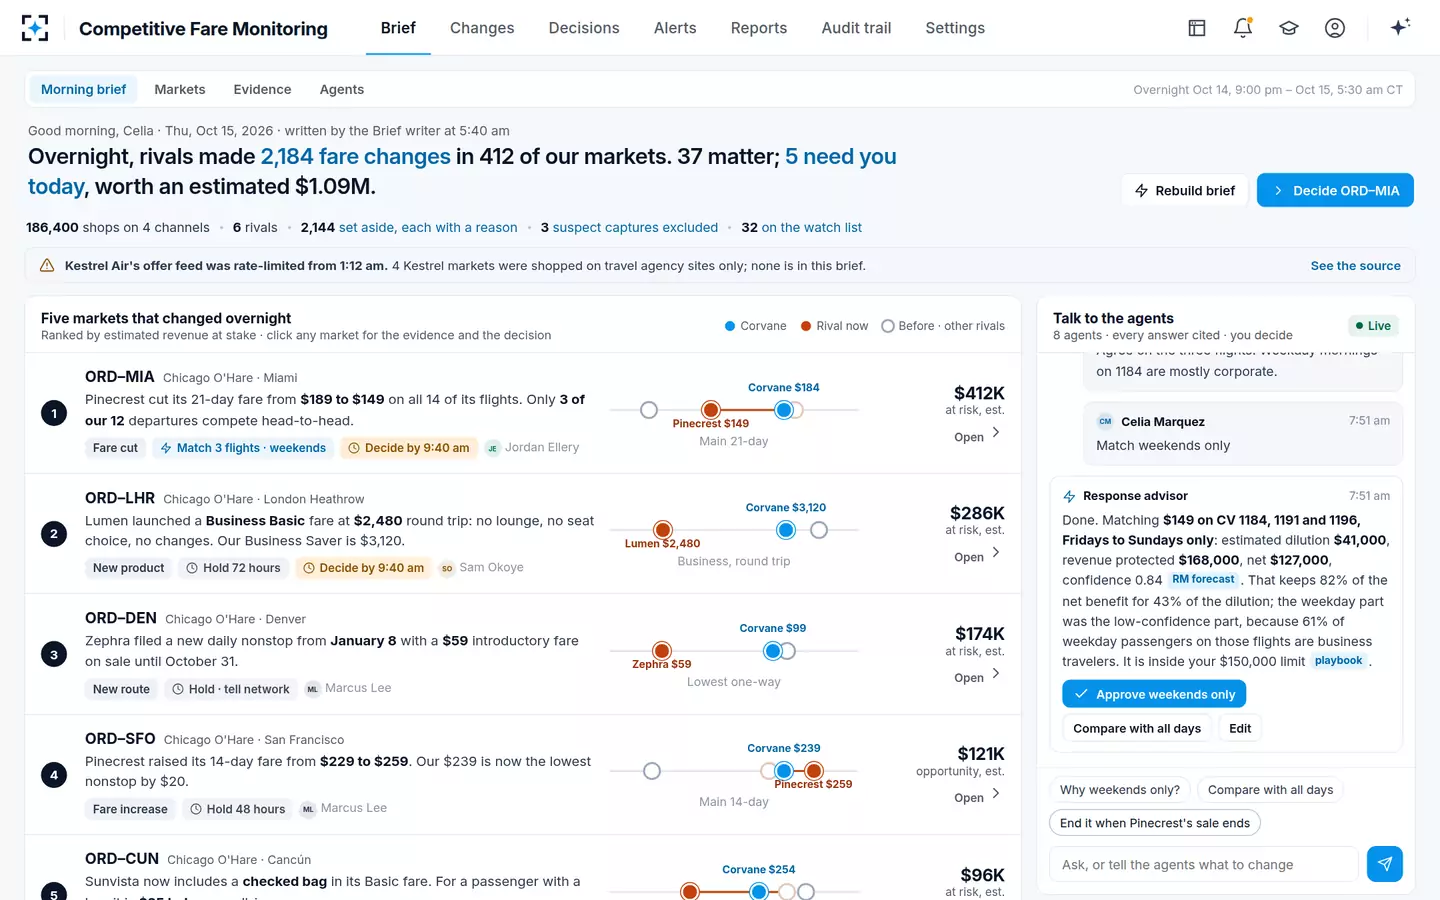
Task: Click the rank 4 badge for ORD-SFO
Action: pyautogui.click(x=54, y=775)
